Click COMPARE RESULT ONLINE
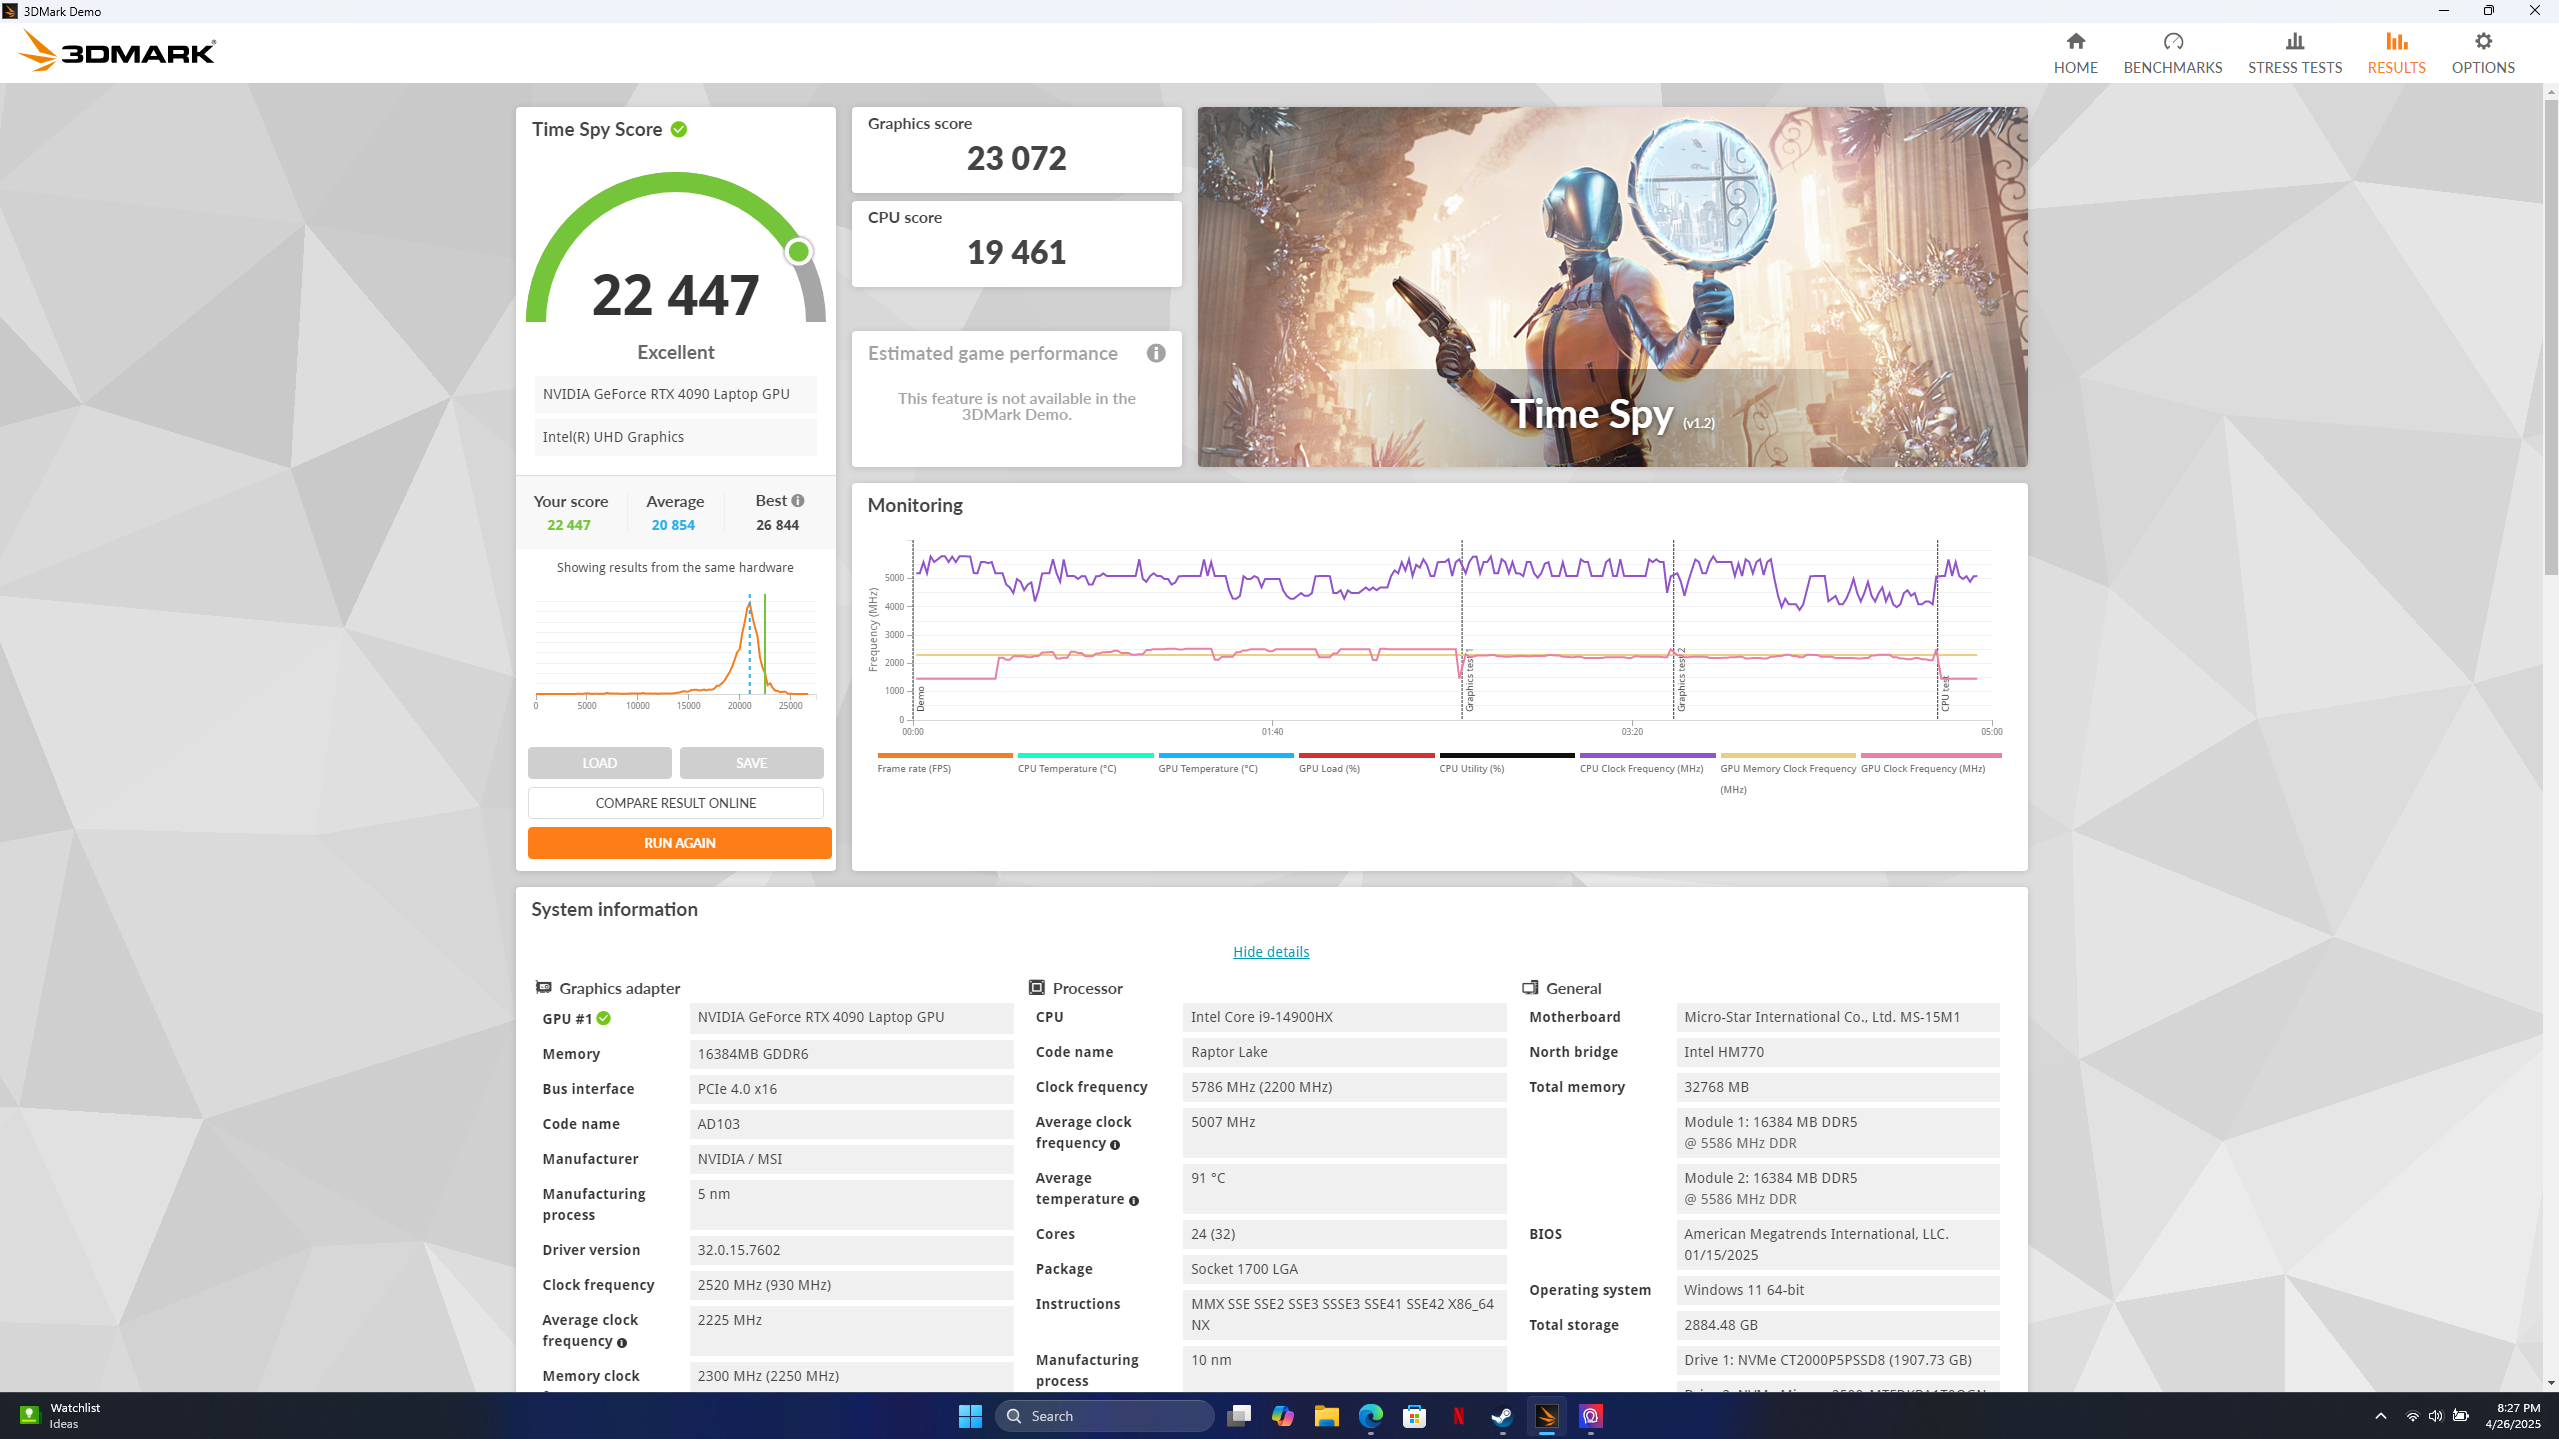This screenshot has height=1439, width=2559. pyautogui.click(x=676, y=802)
